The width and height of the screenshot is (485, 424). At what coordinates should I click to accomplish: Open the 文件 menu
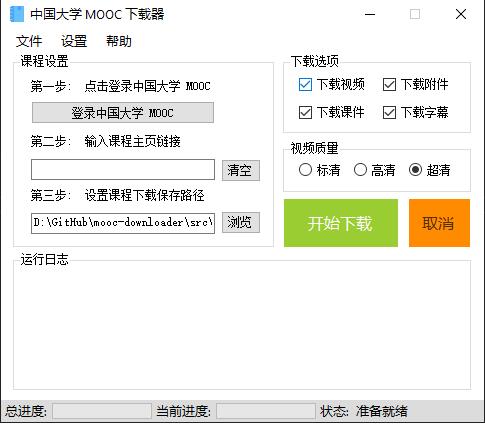click(29, 41)
